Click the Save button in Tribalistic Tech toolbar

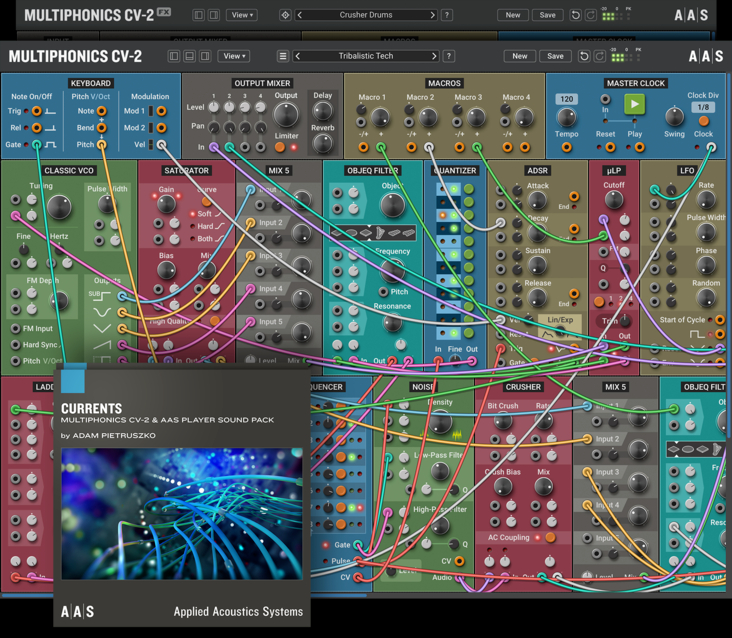point(555,56)
